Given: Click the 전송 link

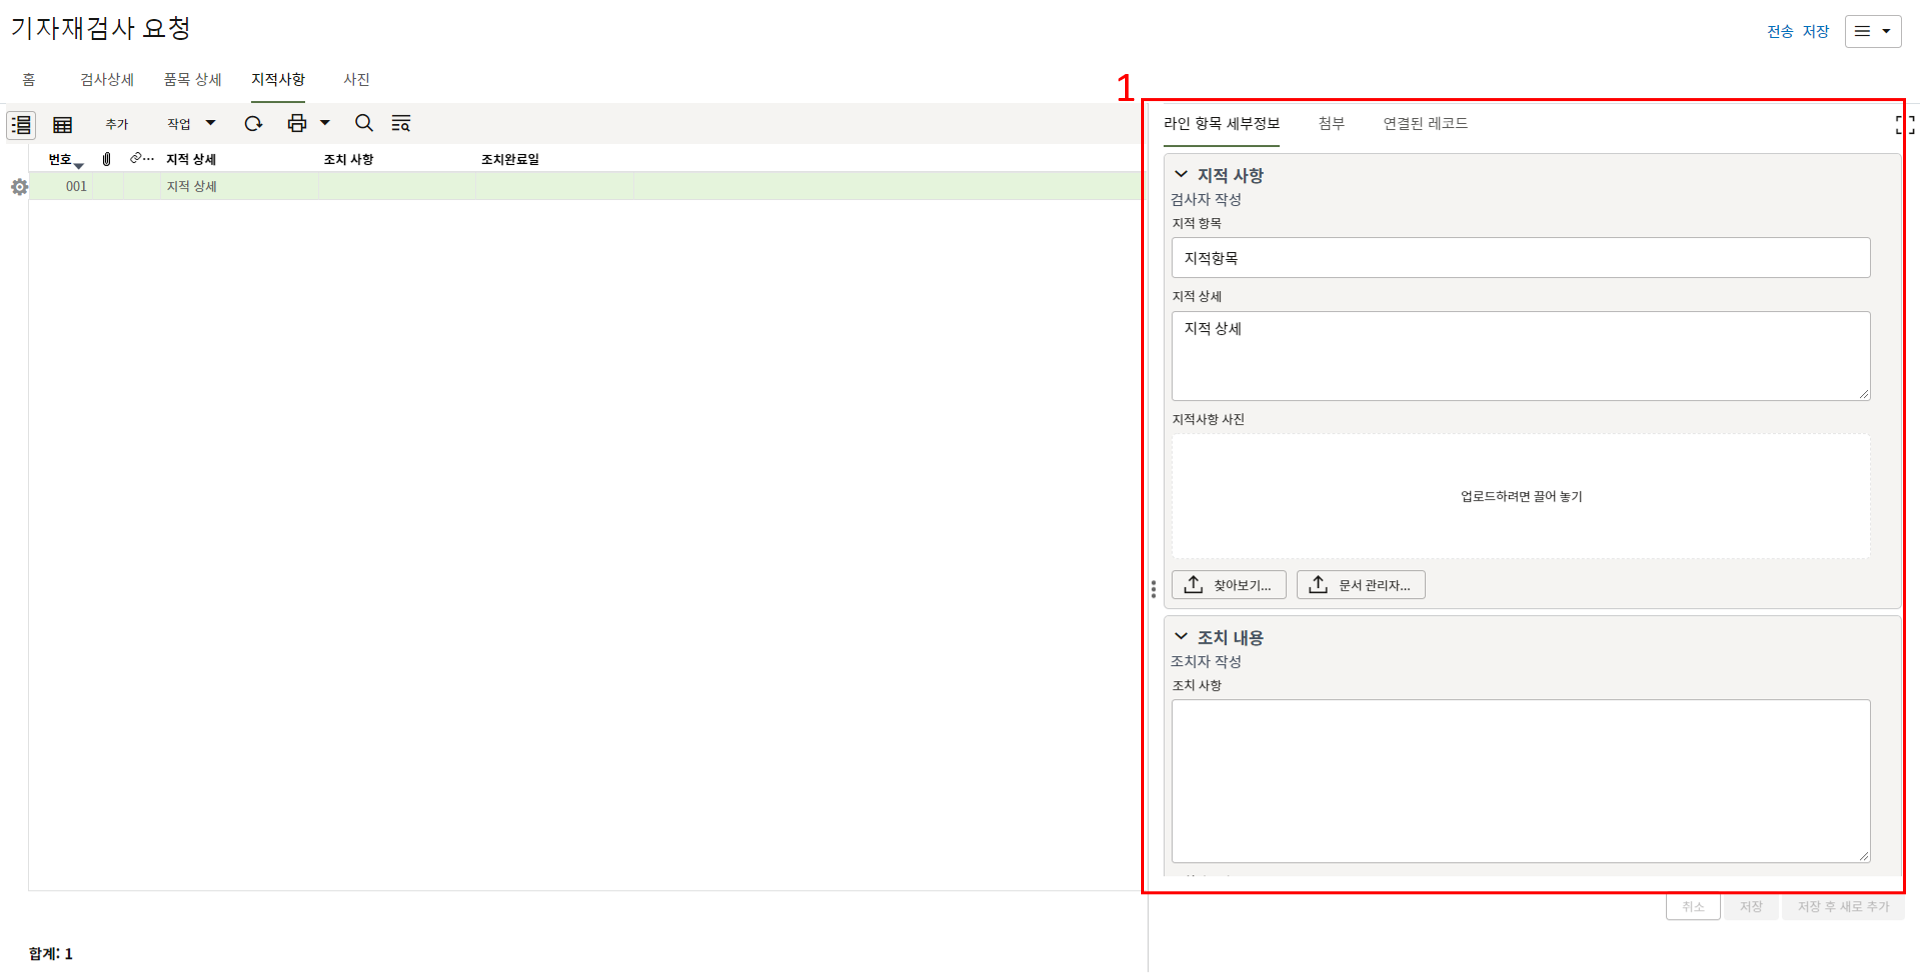Looking at the screenshot, I should click(x=1779, y=31).
